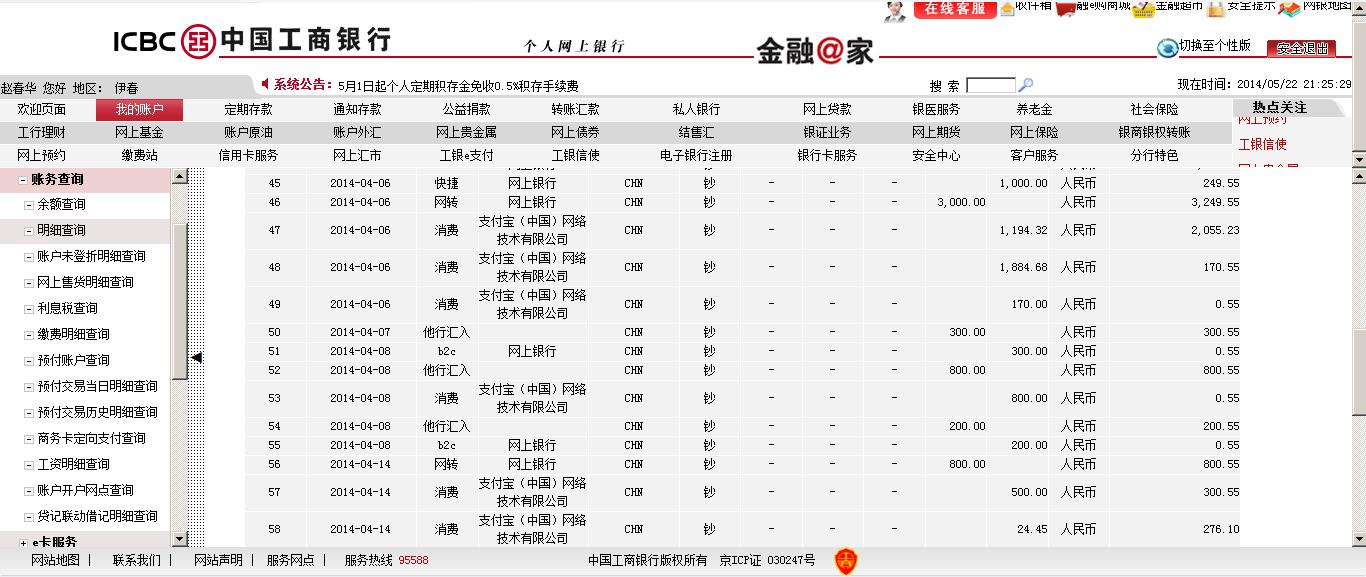Click the ICBC logo emblem

point(198,41)
